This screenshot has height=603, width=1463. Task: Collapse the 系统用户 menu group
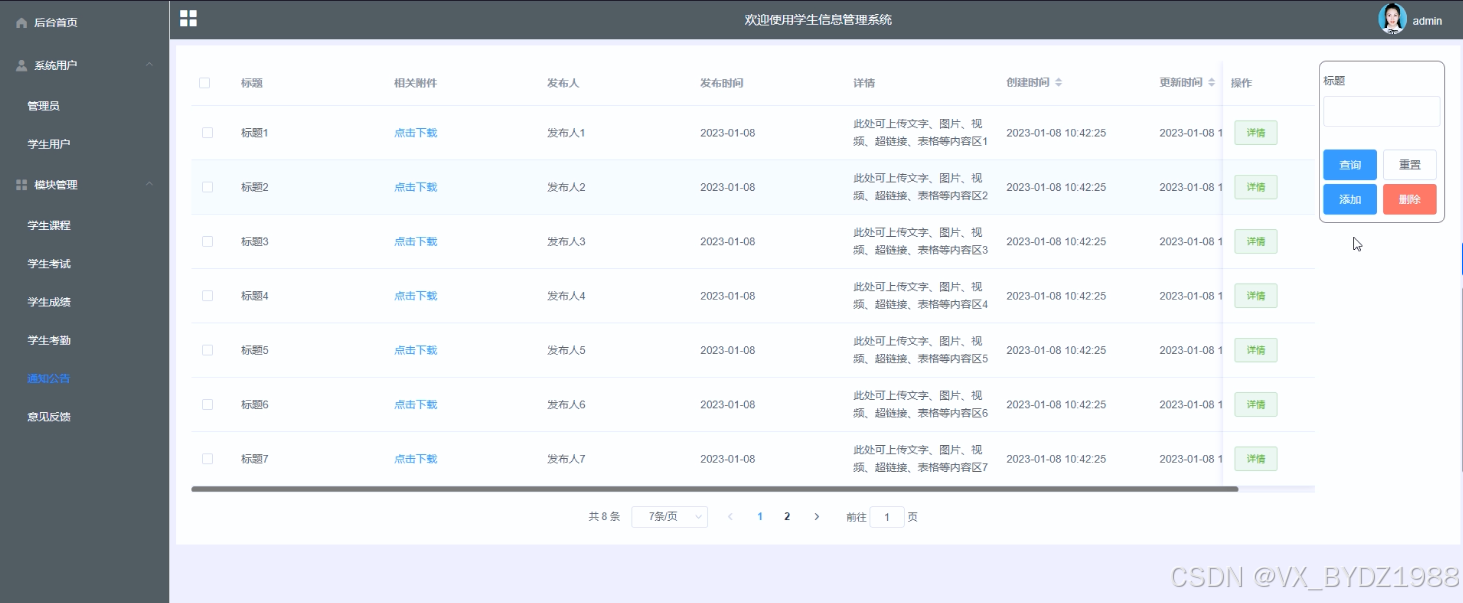click(x=149, y=65)
